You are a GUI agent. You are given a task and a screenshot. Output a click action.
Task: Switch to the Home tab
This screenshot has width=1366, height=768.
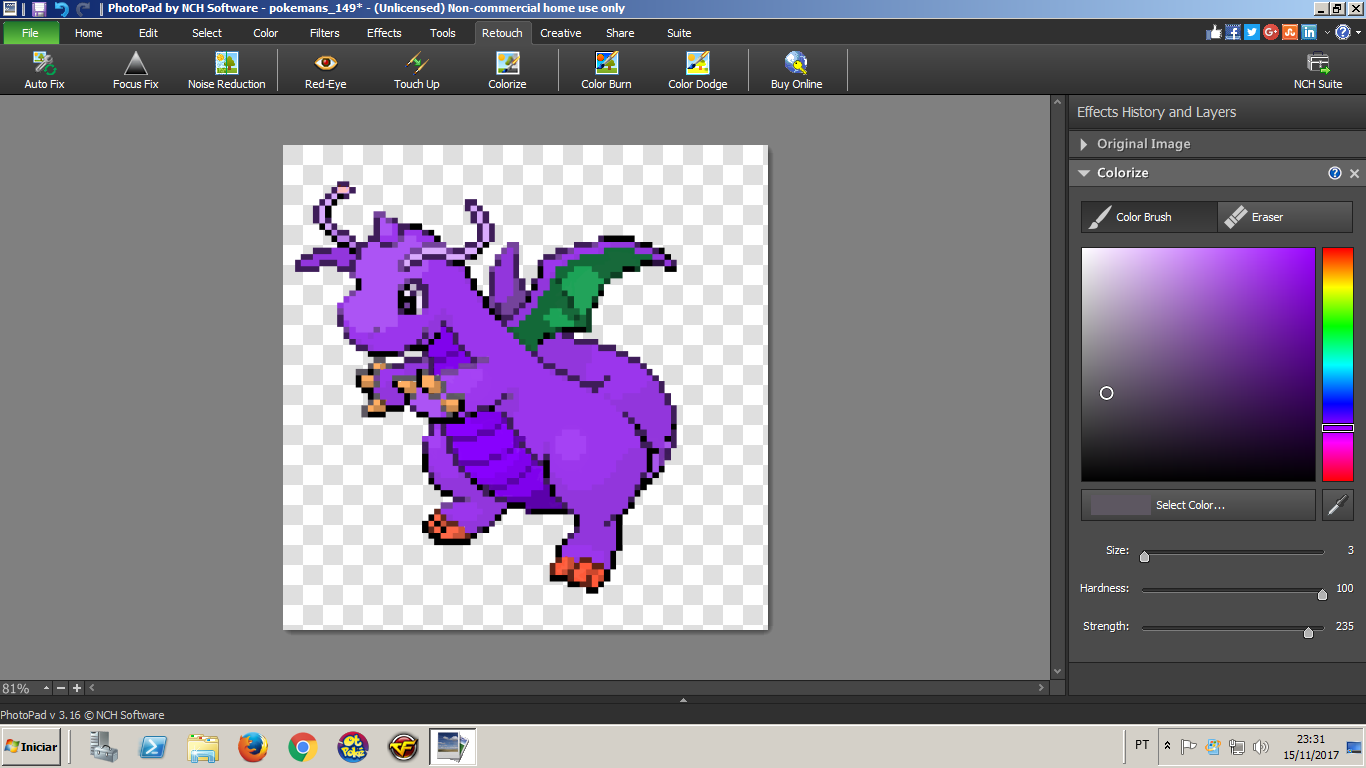tap(89, 33)
